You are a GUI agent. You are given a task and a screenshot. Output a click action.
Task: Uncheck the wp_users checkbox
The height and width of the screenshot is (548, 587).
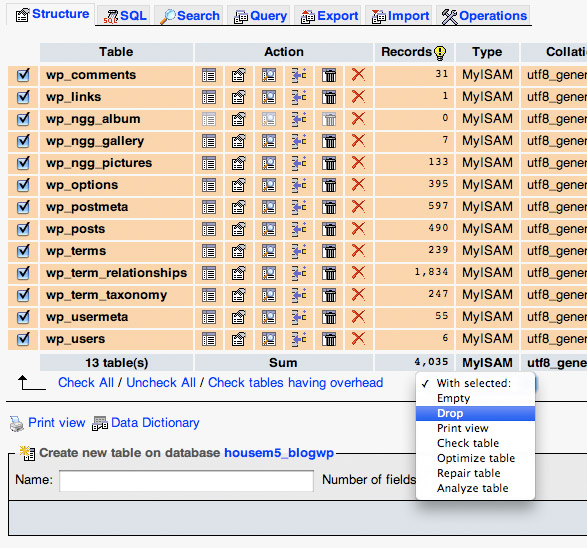pos(23,340)
